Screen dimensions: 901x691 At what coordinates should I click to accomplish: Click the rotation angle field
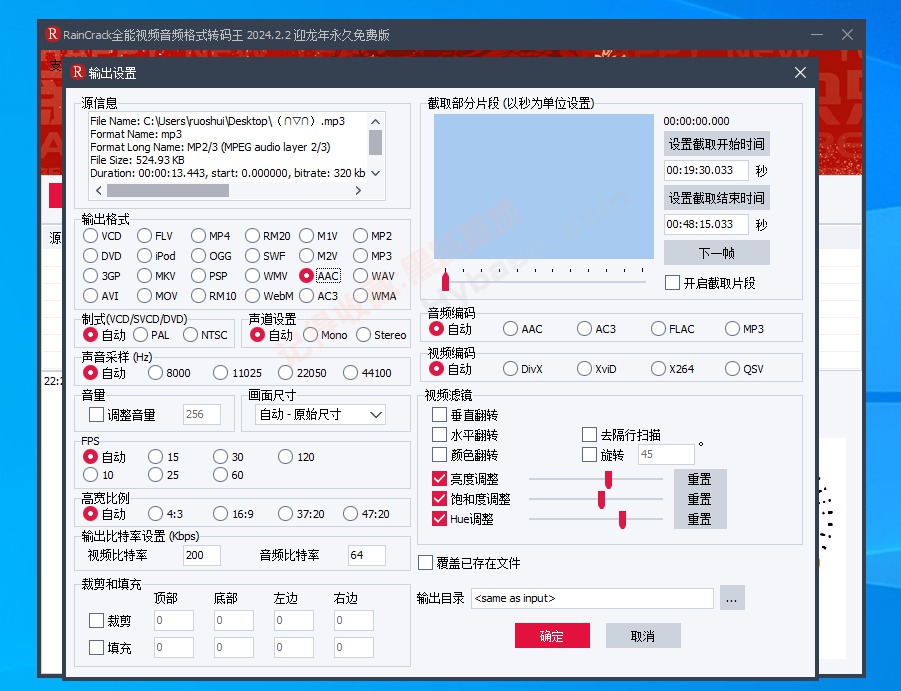tap(666, 454)
